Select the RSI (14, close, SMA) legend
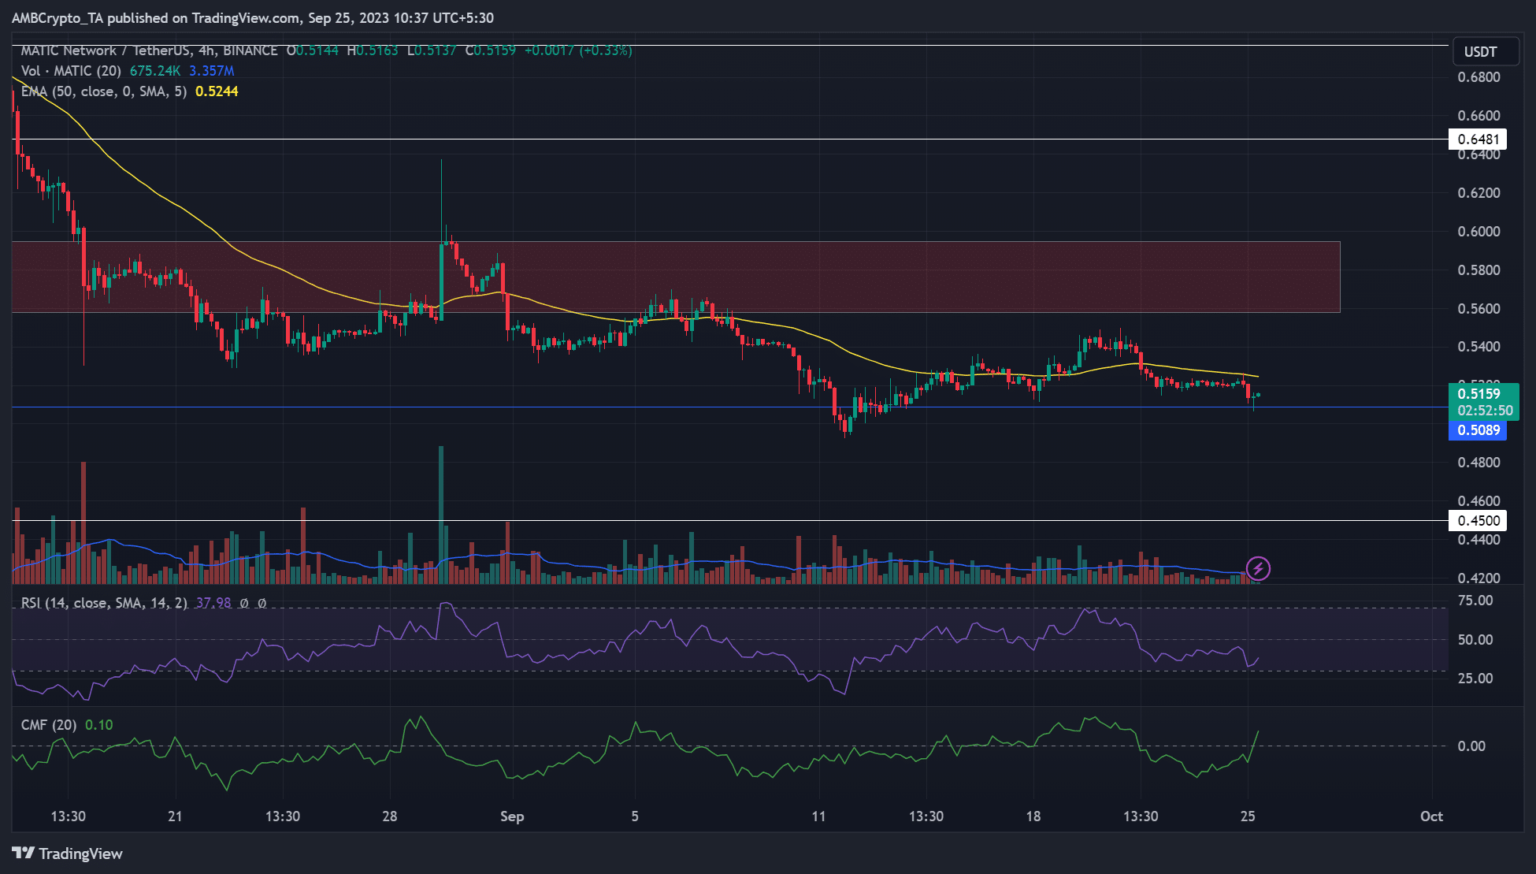The width and height of the screenshot is (1536, 874). (104, 603)
